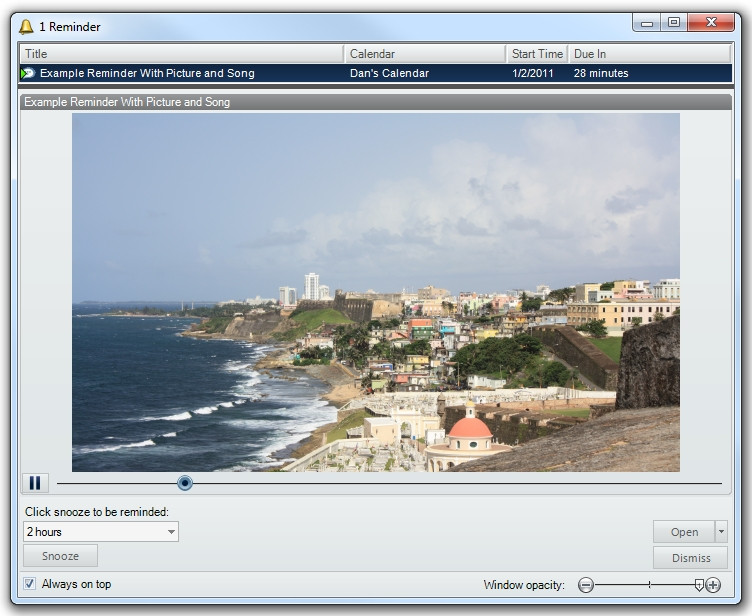Maximize the Reminder window
The height and width of the screenshot is (616, 752).
tap(674, 23)
